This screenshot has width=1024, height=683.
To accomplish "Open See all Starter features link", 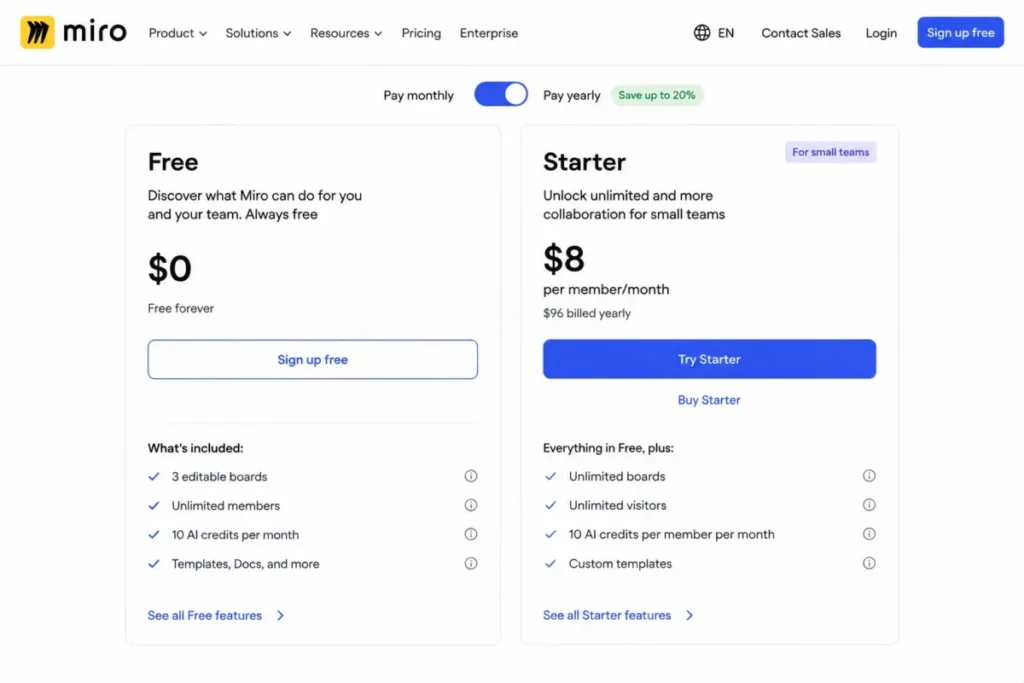I will tap(618, 615).
